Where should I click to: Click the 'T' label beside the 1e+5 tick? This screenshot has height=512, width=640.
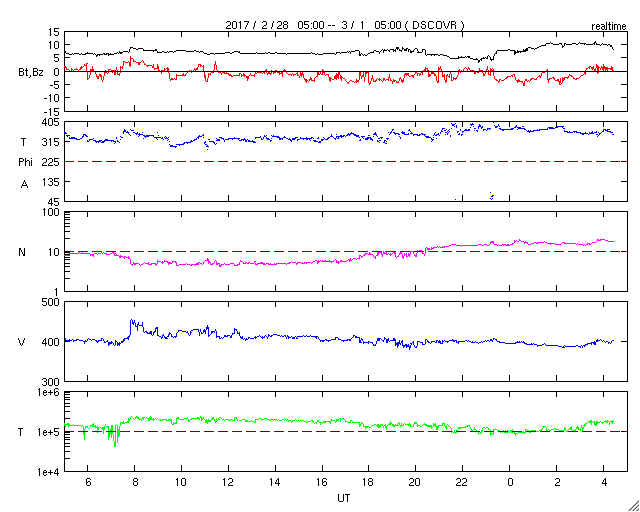click(x=21, y=432)
